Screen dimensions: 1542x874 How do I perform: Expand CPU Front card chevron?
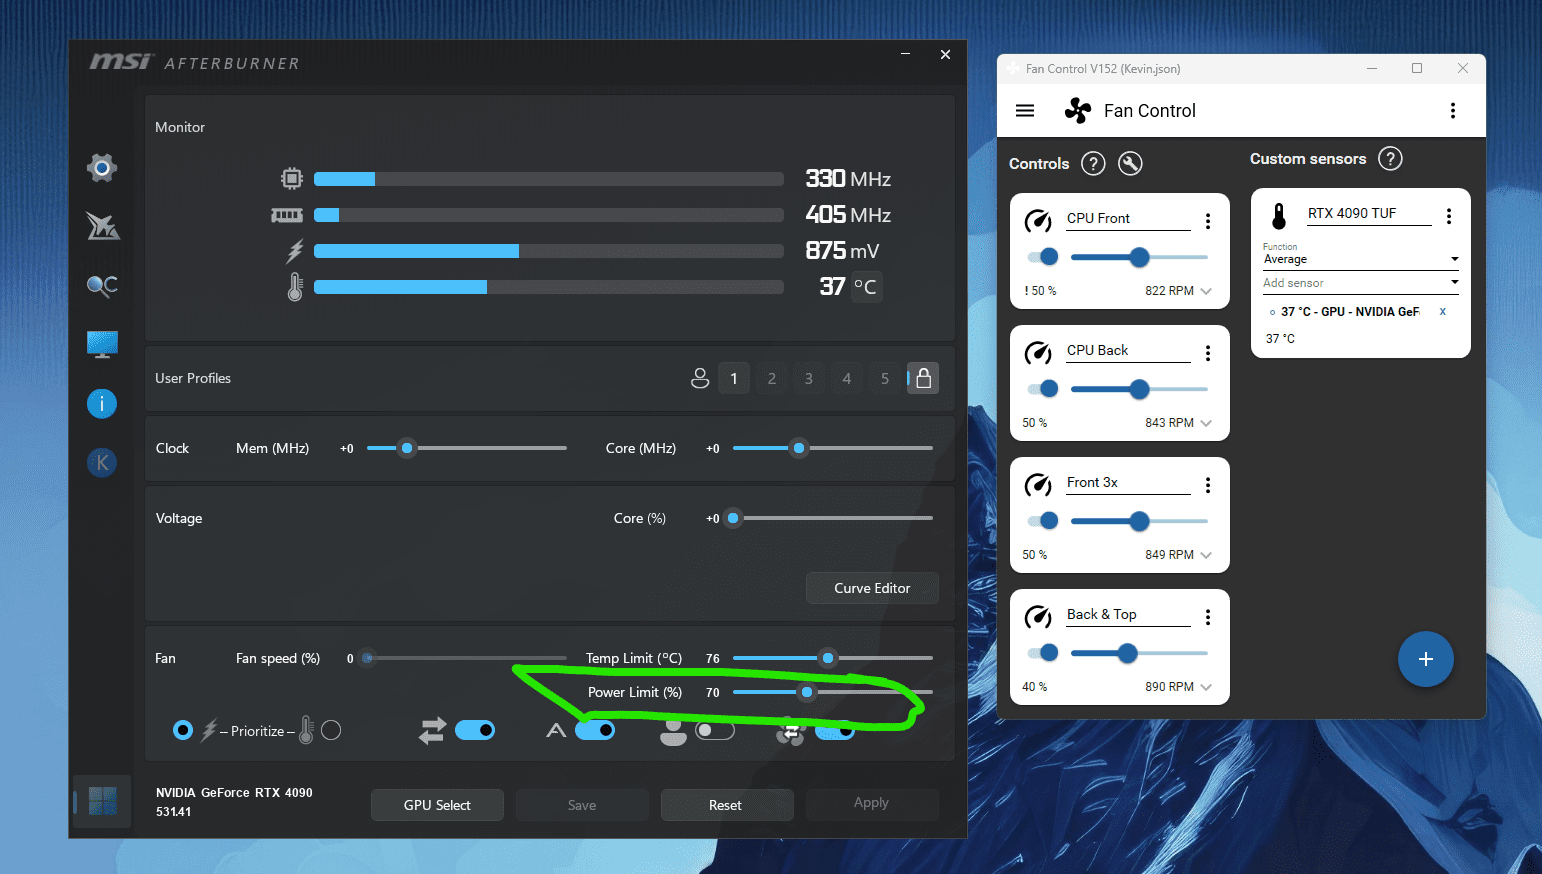1206,291
